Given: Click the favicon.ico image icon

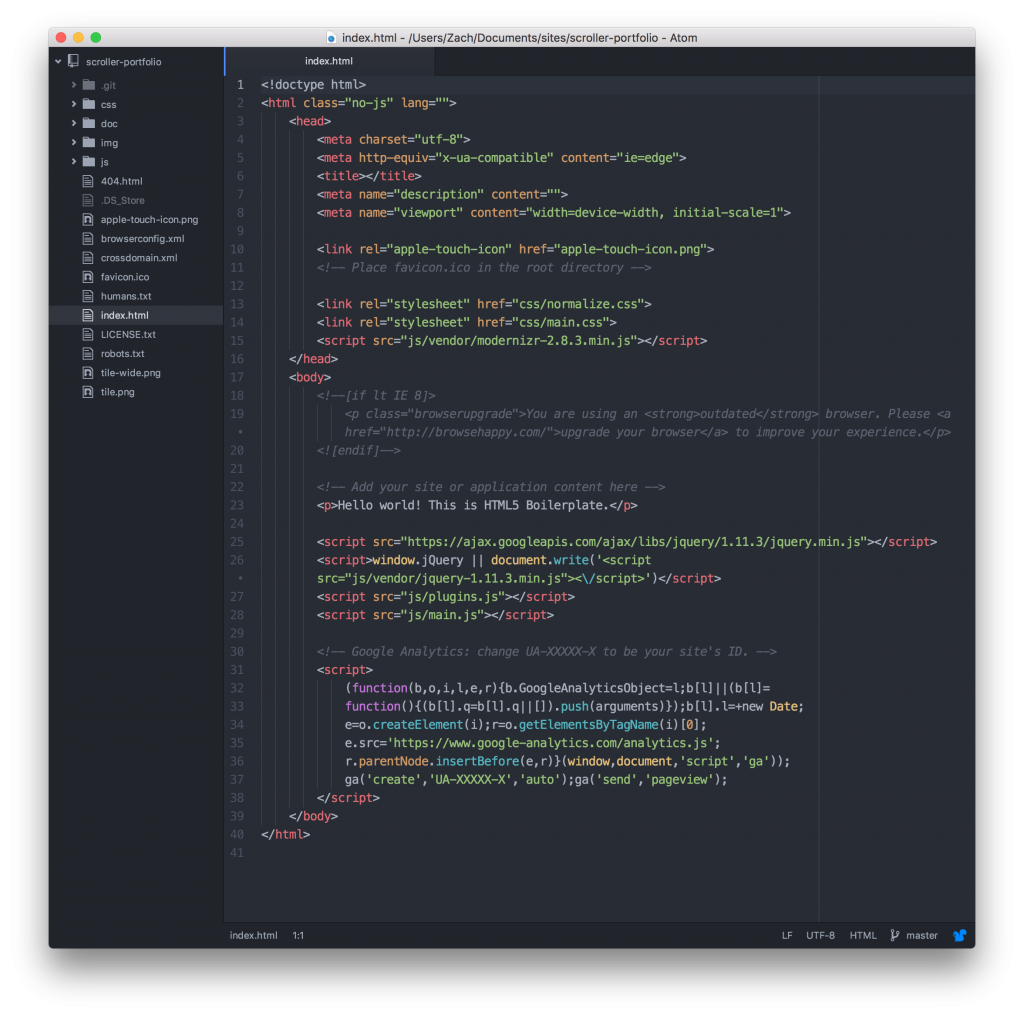Looking at the screenshot, I should pos(88,277).
